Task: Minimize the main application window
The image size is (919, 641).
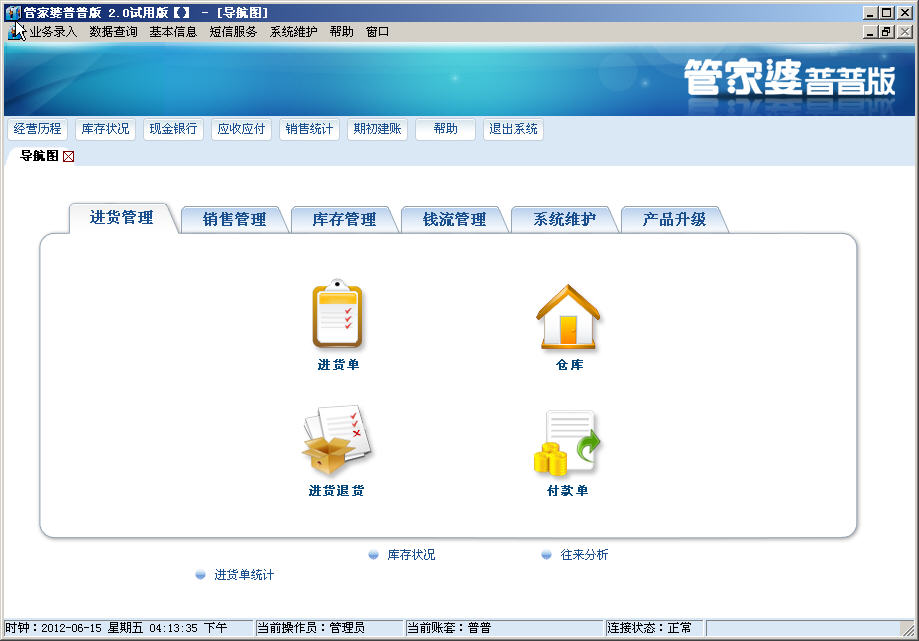Action: point(870,12)
